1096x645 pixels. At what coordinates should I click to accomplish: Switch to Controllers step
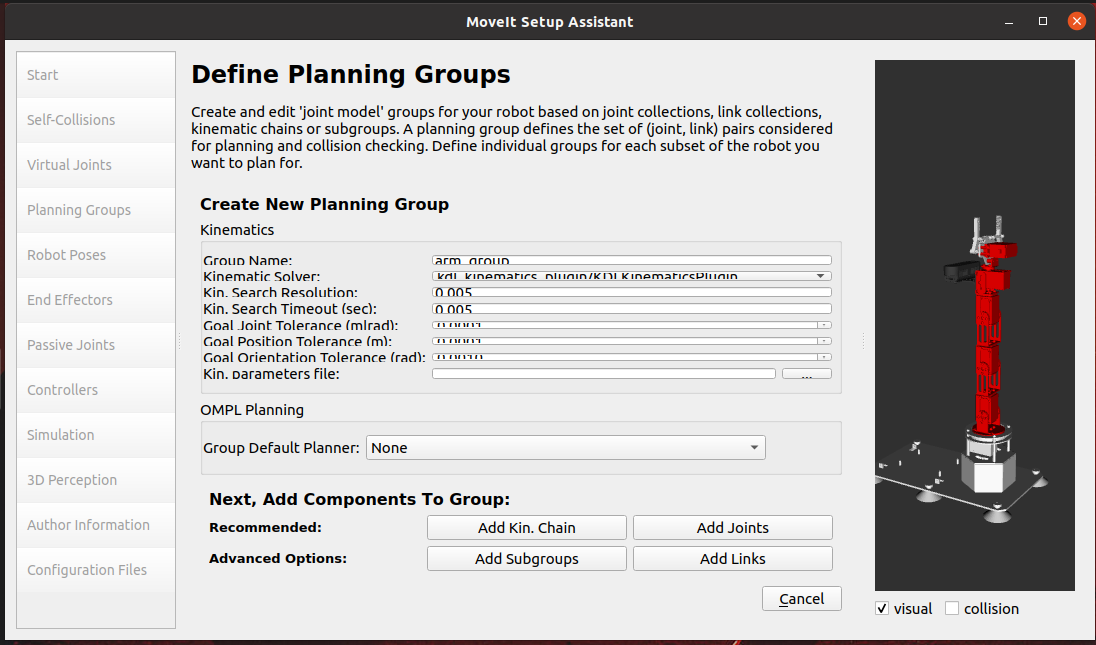[x=96, y=390]
